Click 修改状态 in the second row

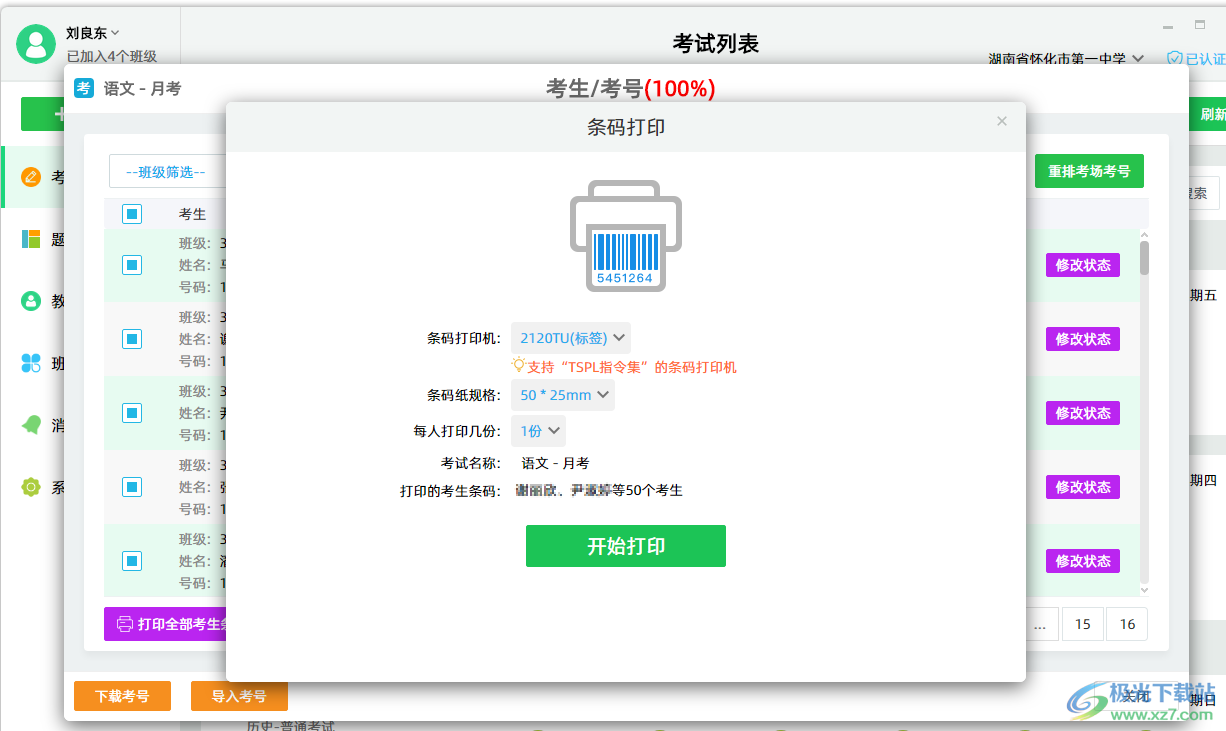point(1083,339)
